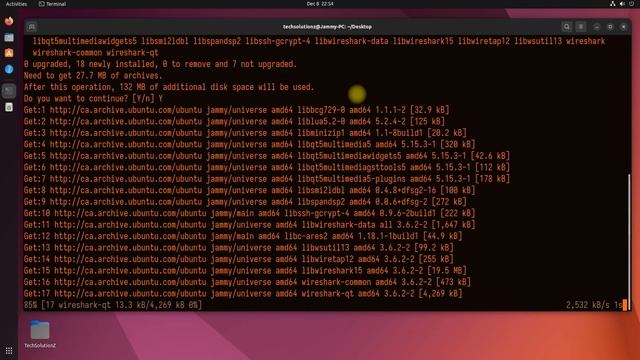Open the clock showing Dec 8 22:54

pyautogui.click(x=320, y=4)
